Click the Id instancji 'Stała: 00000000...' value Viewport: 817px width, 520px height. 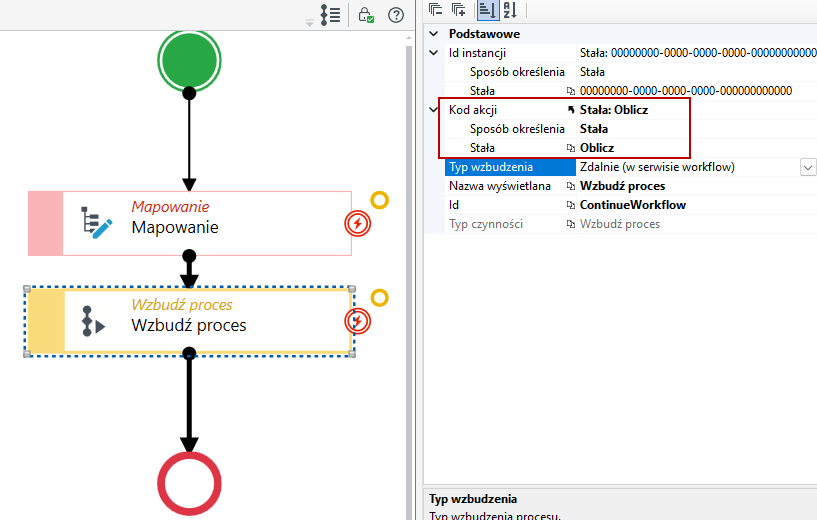tap(698, 53)
